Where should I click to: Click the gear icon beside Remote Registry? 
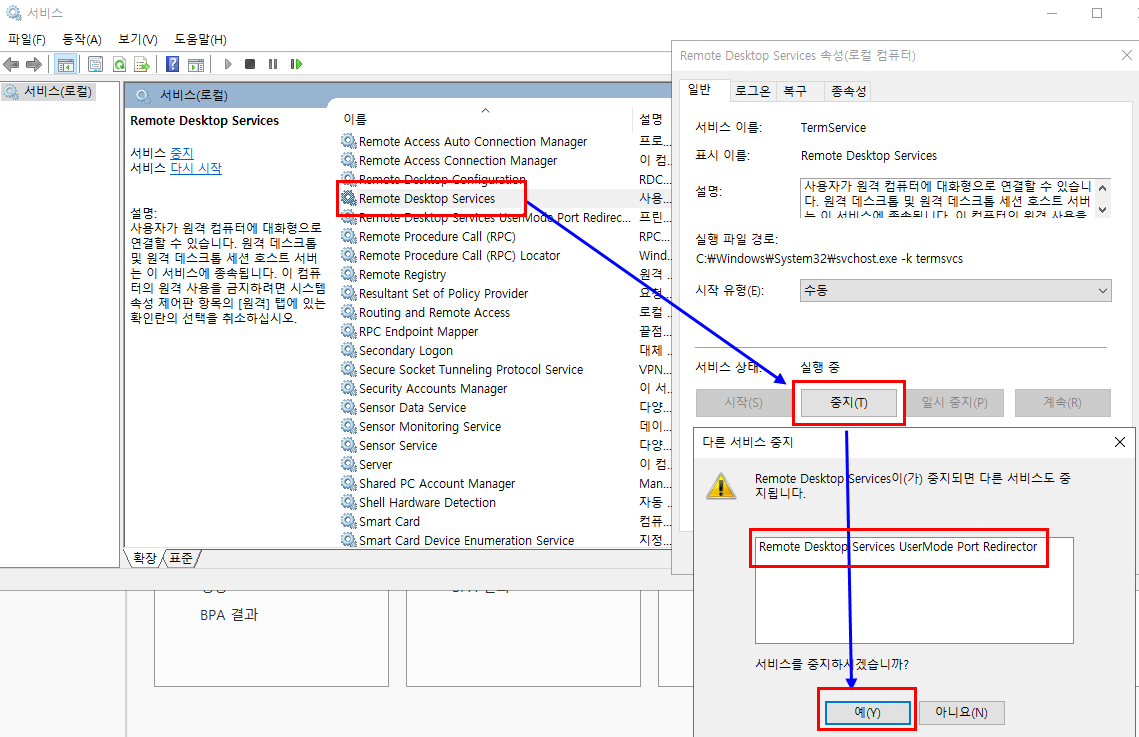coord(349,274)
